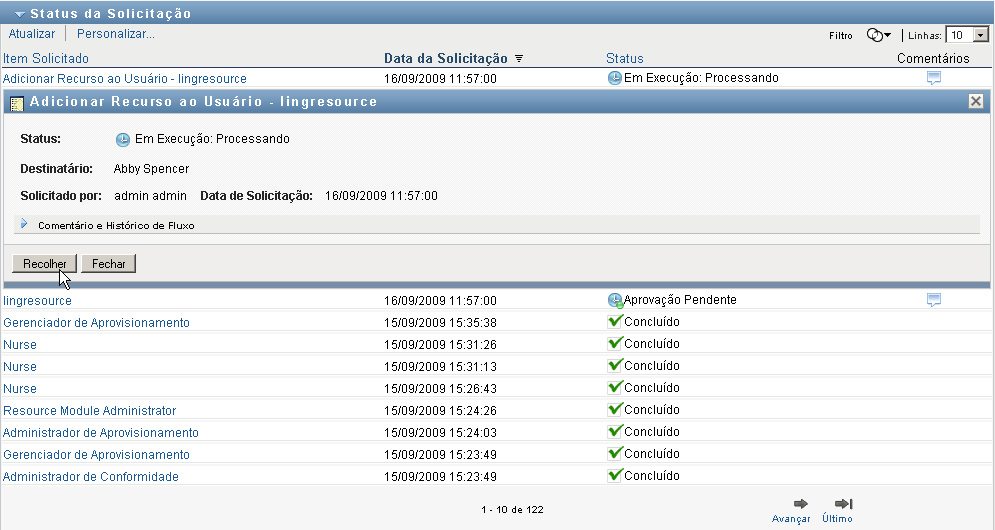The image size is (995, 530).
Task: Click green check icon on 15:24:03 row
Action: click(615, 432)
